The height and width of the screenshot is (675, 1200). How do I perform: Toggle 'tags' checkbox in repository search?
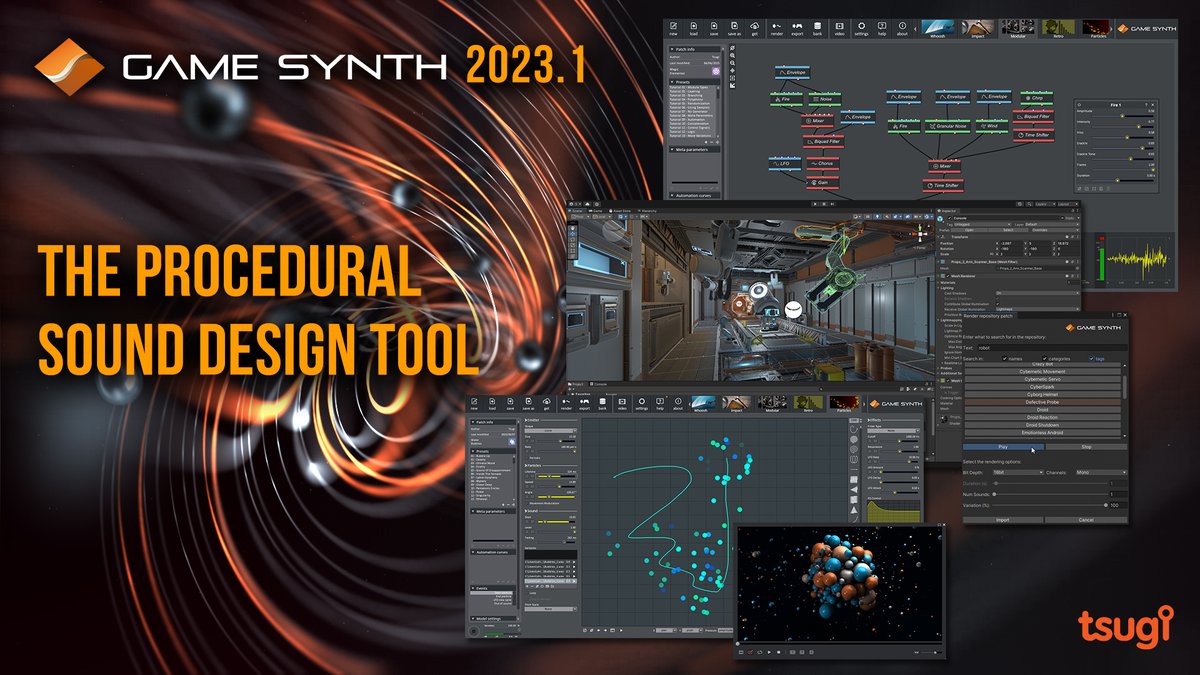[x=1090, y=358]
